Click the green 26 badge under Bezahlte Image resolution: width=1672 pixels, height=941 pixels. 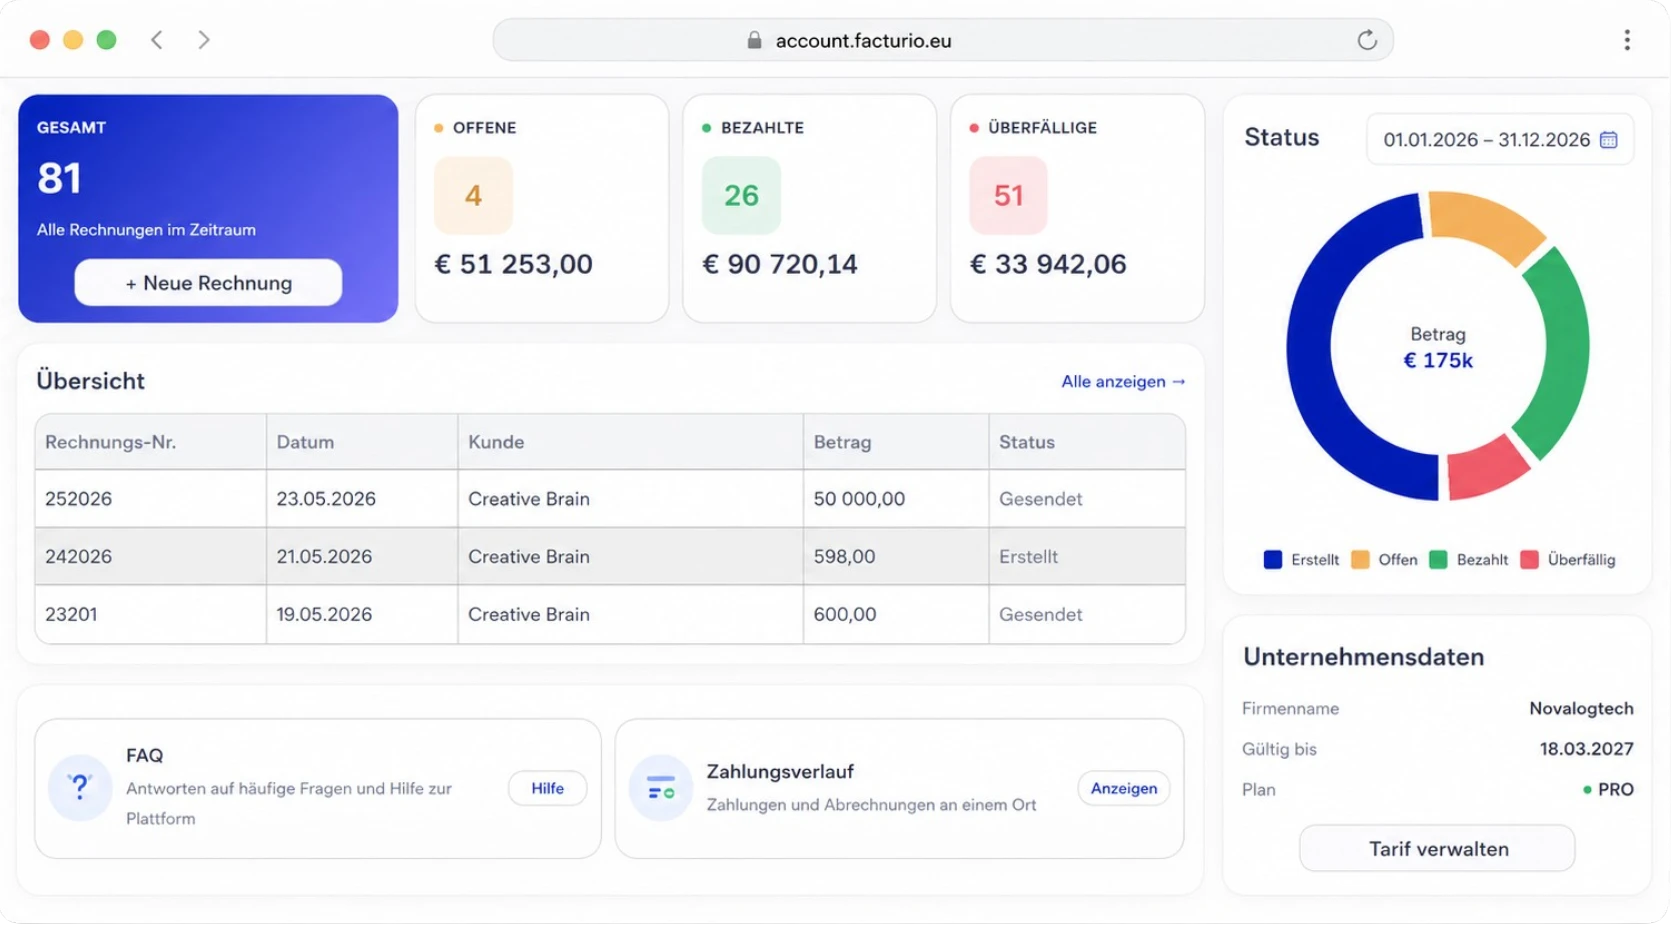[741, 195]
